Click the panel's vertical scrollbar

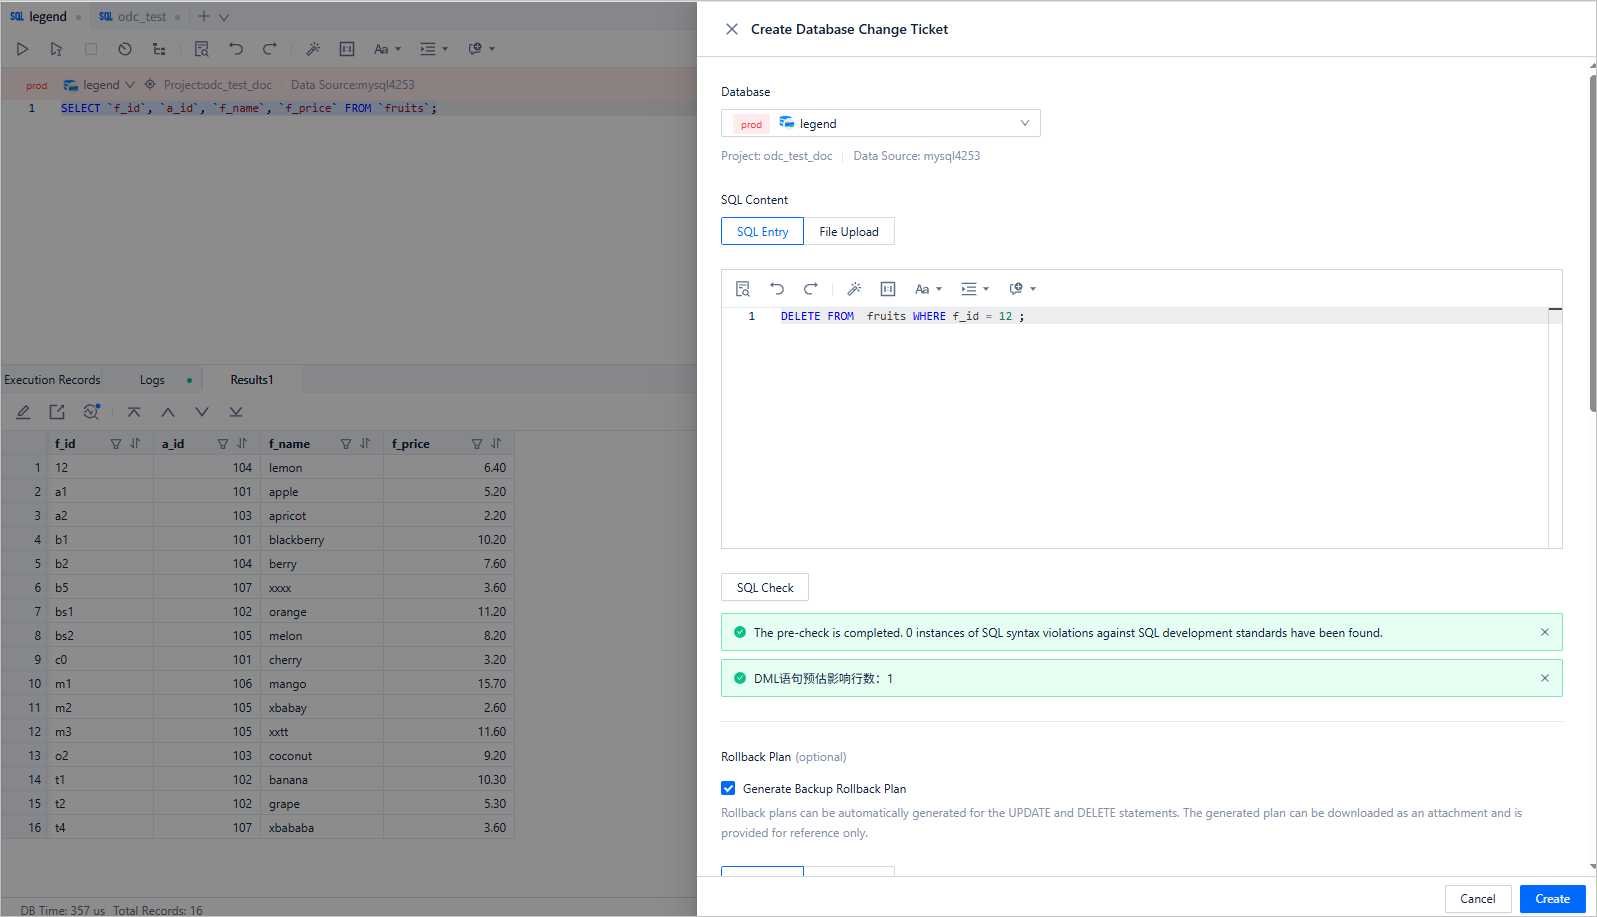pyautogui.click(x=1592, y=240)
